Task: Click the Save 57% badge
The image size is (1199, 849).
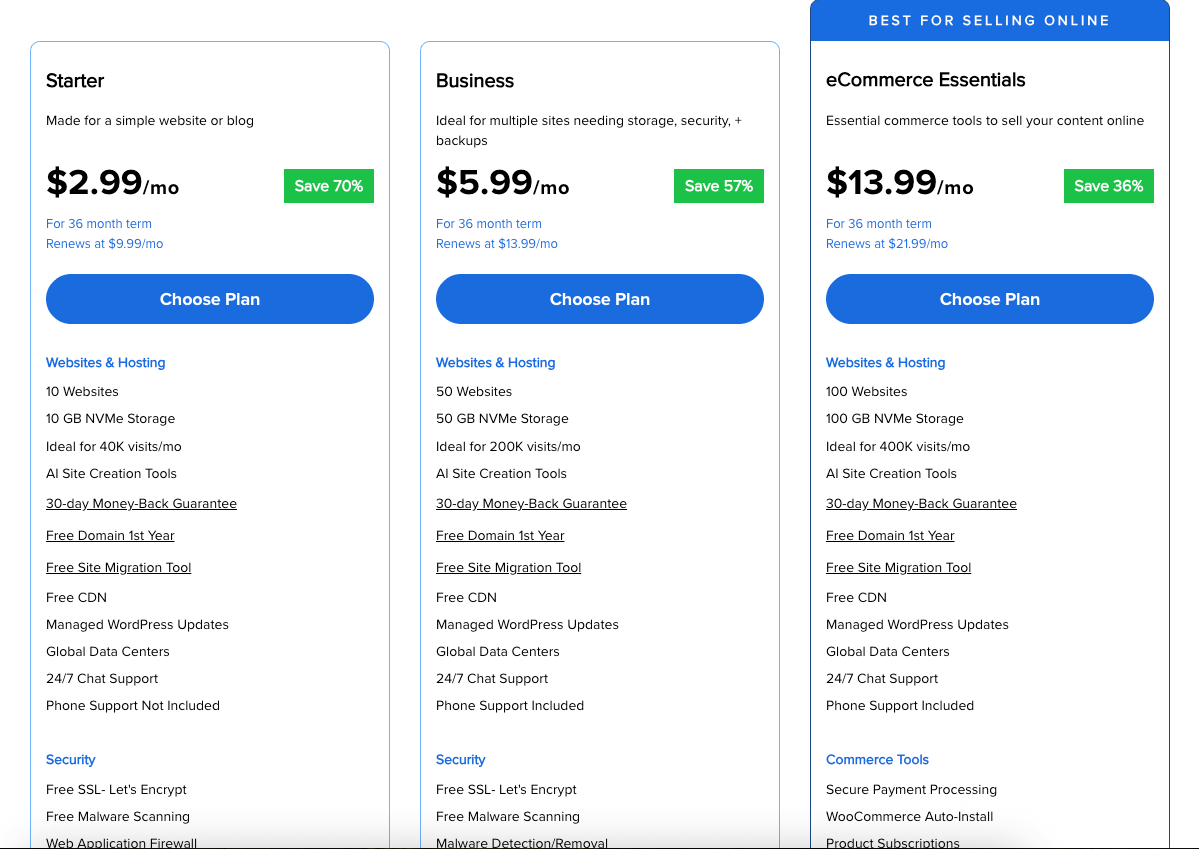Action: pos(718,186)
